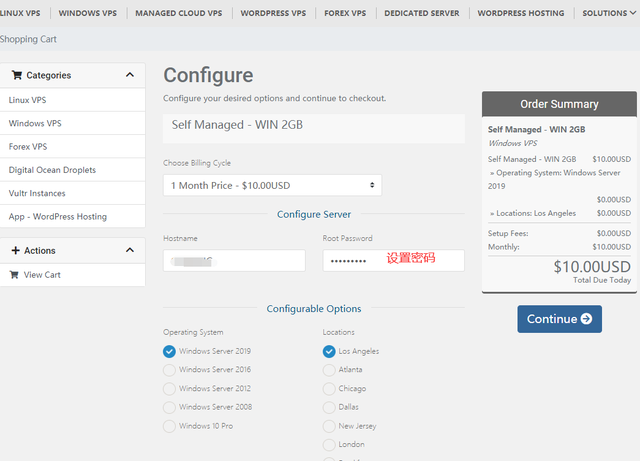The image size is (640, 461).
Task: Select Windows 10 Pro option
Action: 169,426
